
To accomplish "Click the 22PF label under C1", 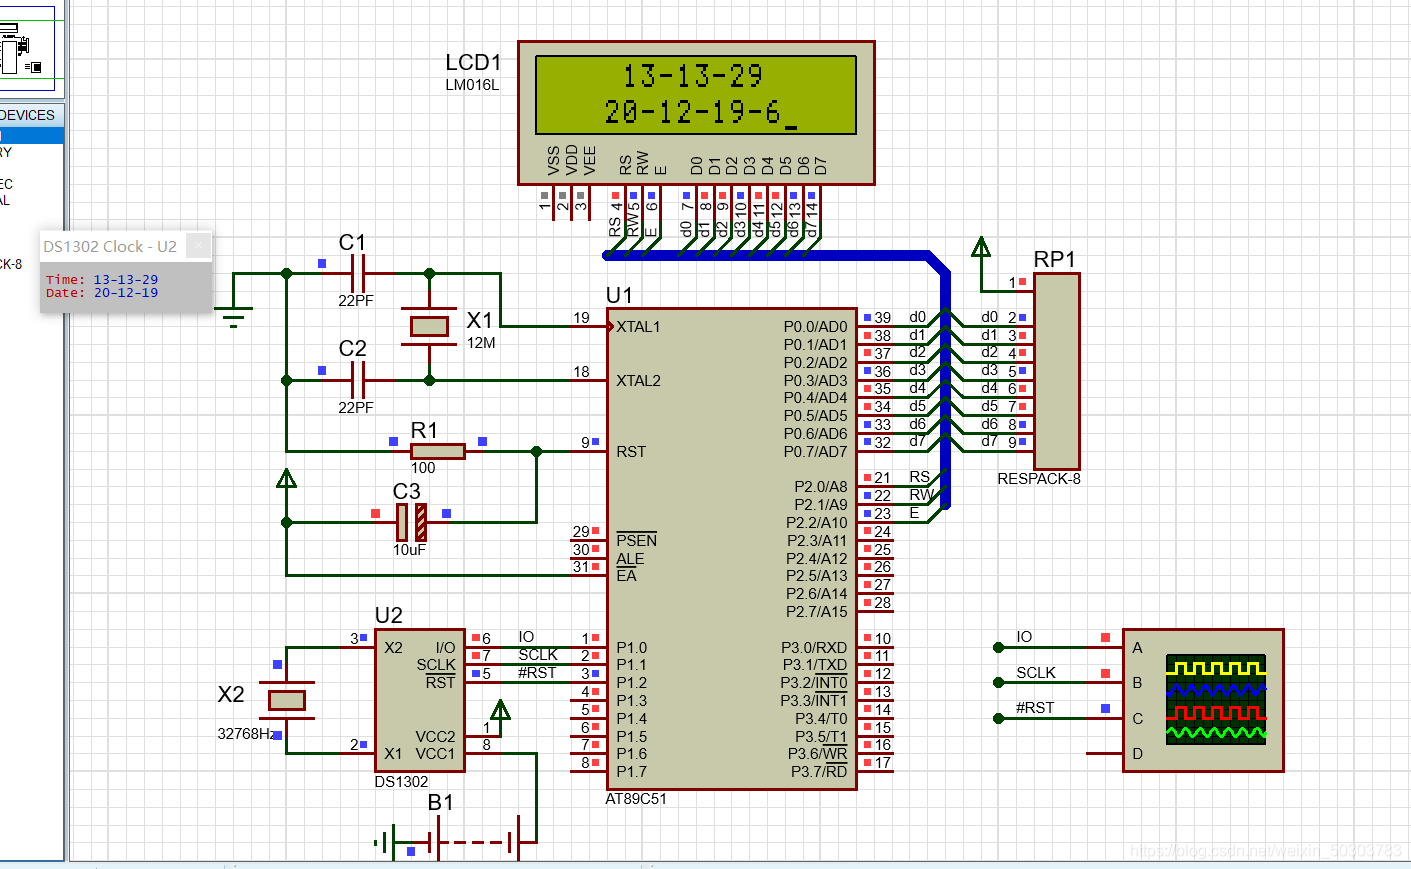I will tap(356, 301).
